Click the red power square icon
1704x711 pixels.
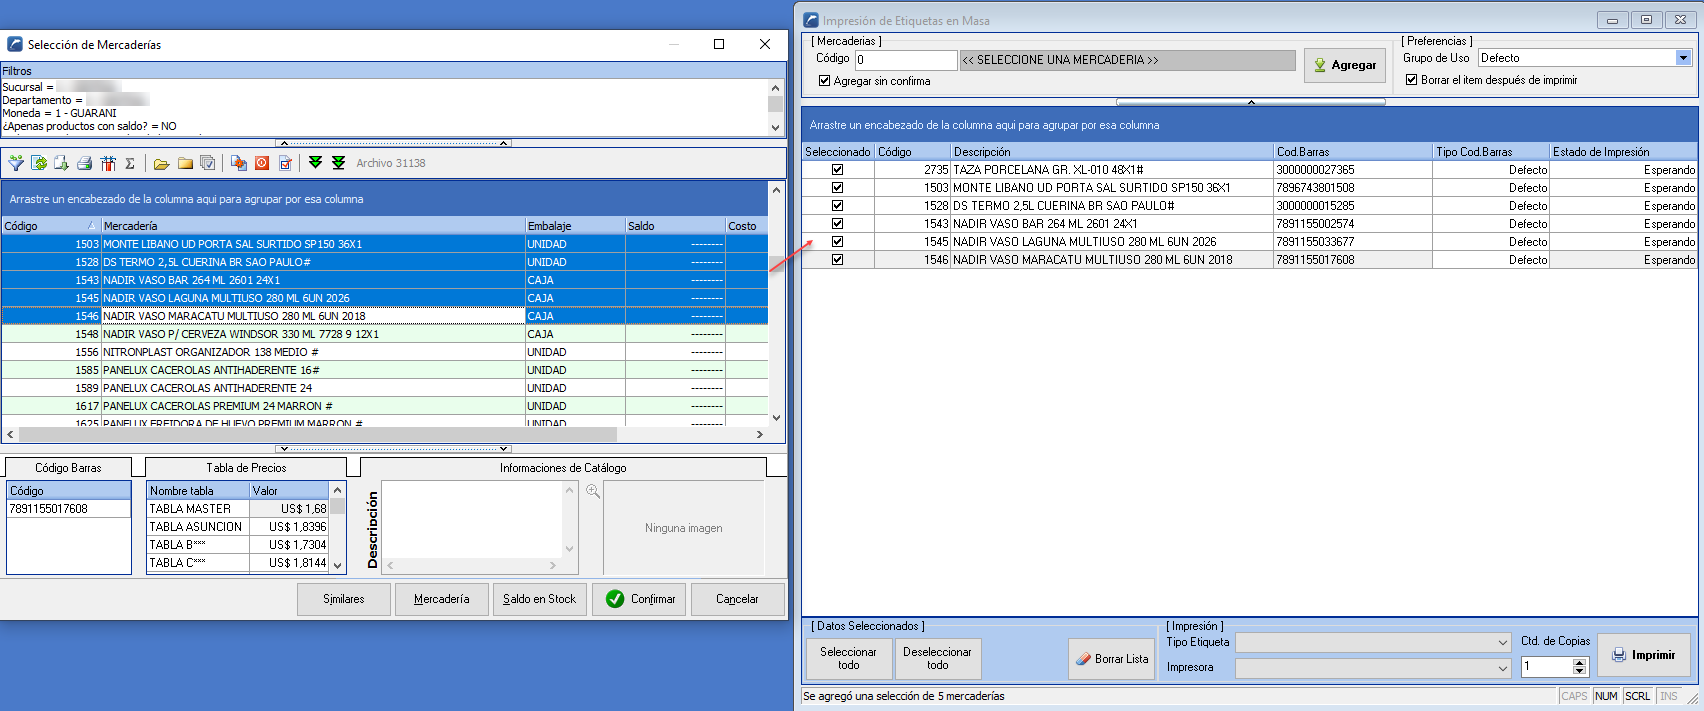click(x=262, y=163)
